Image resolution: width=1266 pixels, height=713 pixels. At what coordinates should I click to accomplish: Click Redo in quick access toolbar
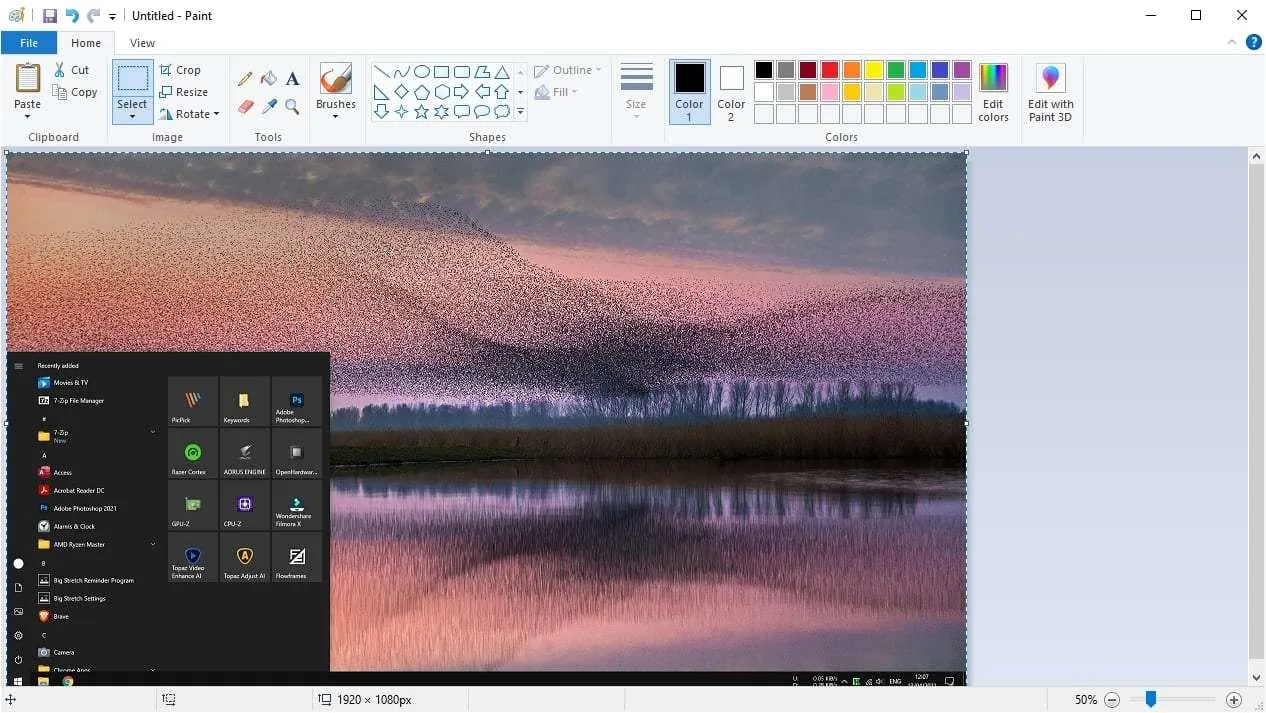[94, 16]
